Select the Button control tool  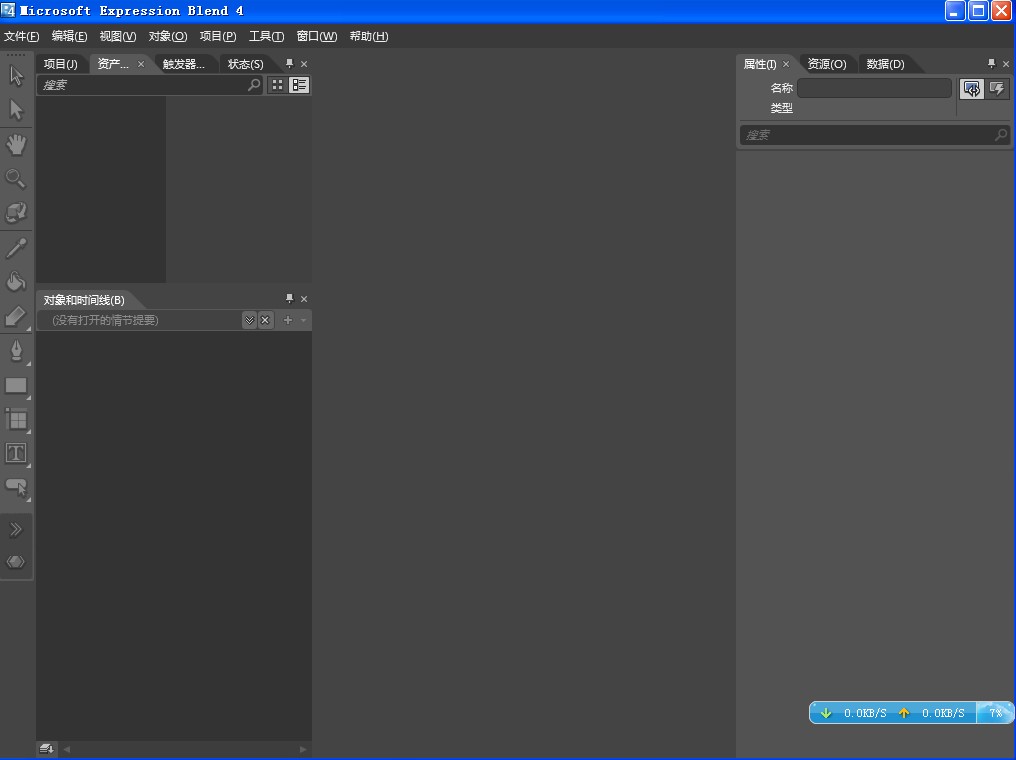point(16,487)
